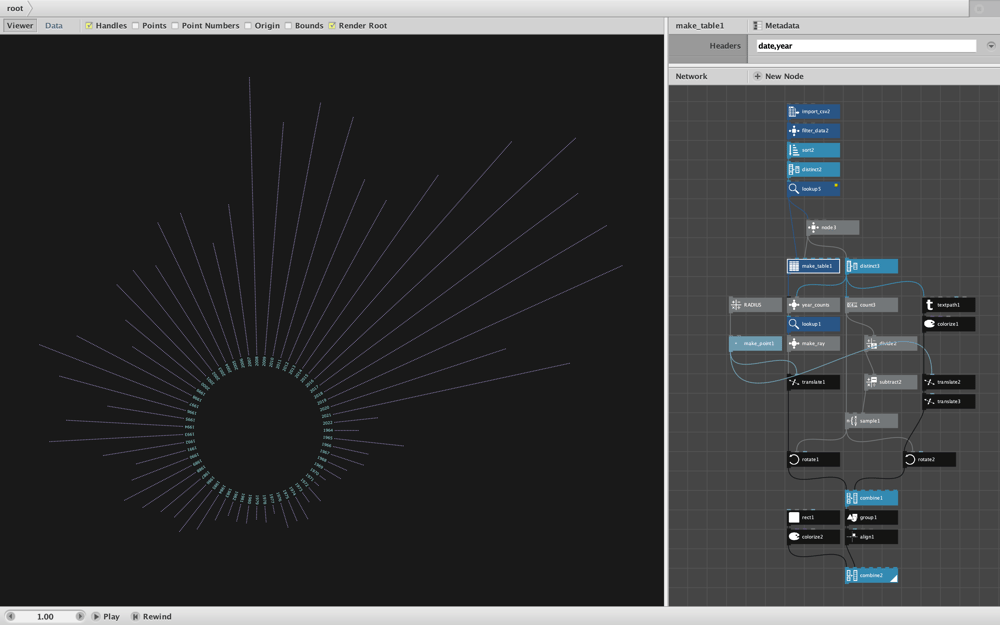Click the textpath1 node's T icon
This screenshot has width=1000, height=625.
929,305
